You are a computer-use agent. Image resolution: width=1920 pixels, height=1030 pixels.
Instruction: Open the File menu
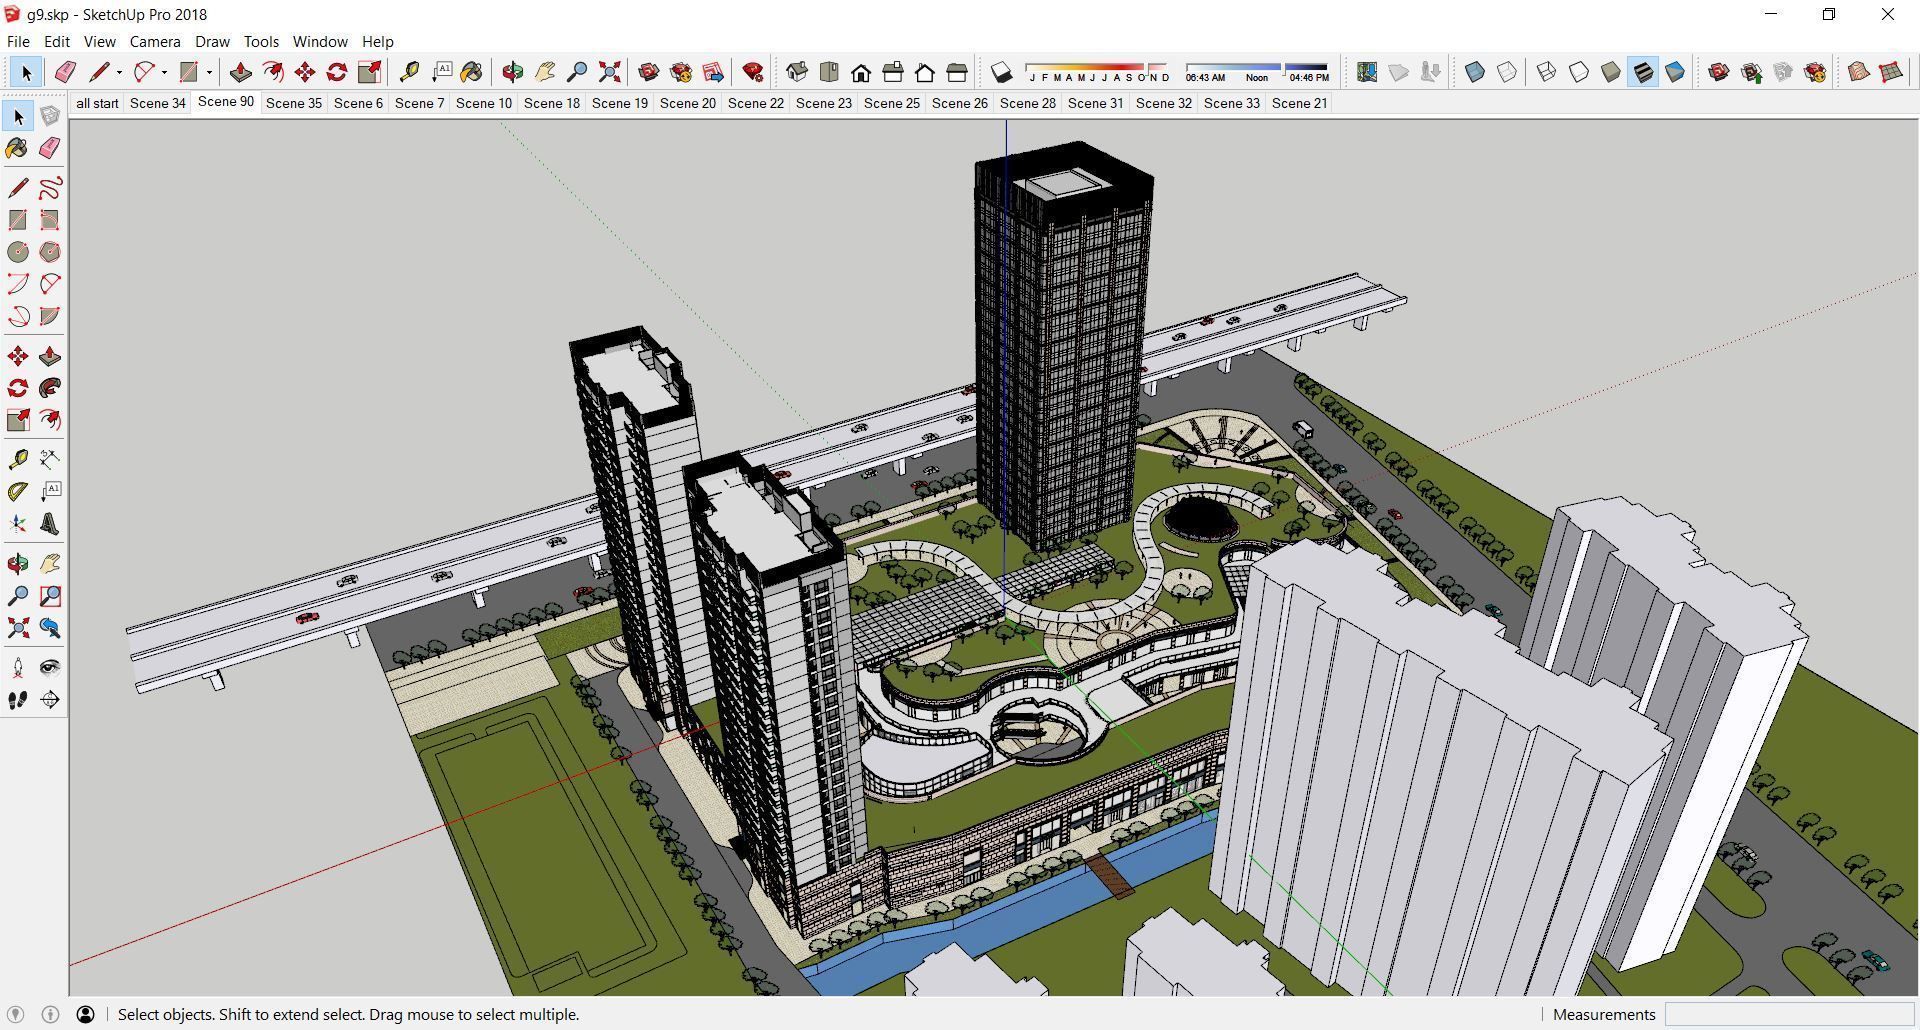tap(18, 41)
